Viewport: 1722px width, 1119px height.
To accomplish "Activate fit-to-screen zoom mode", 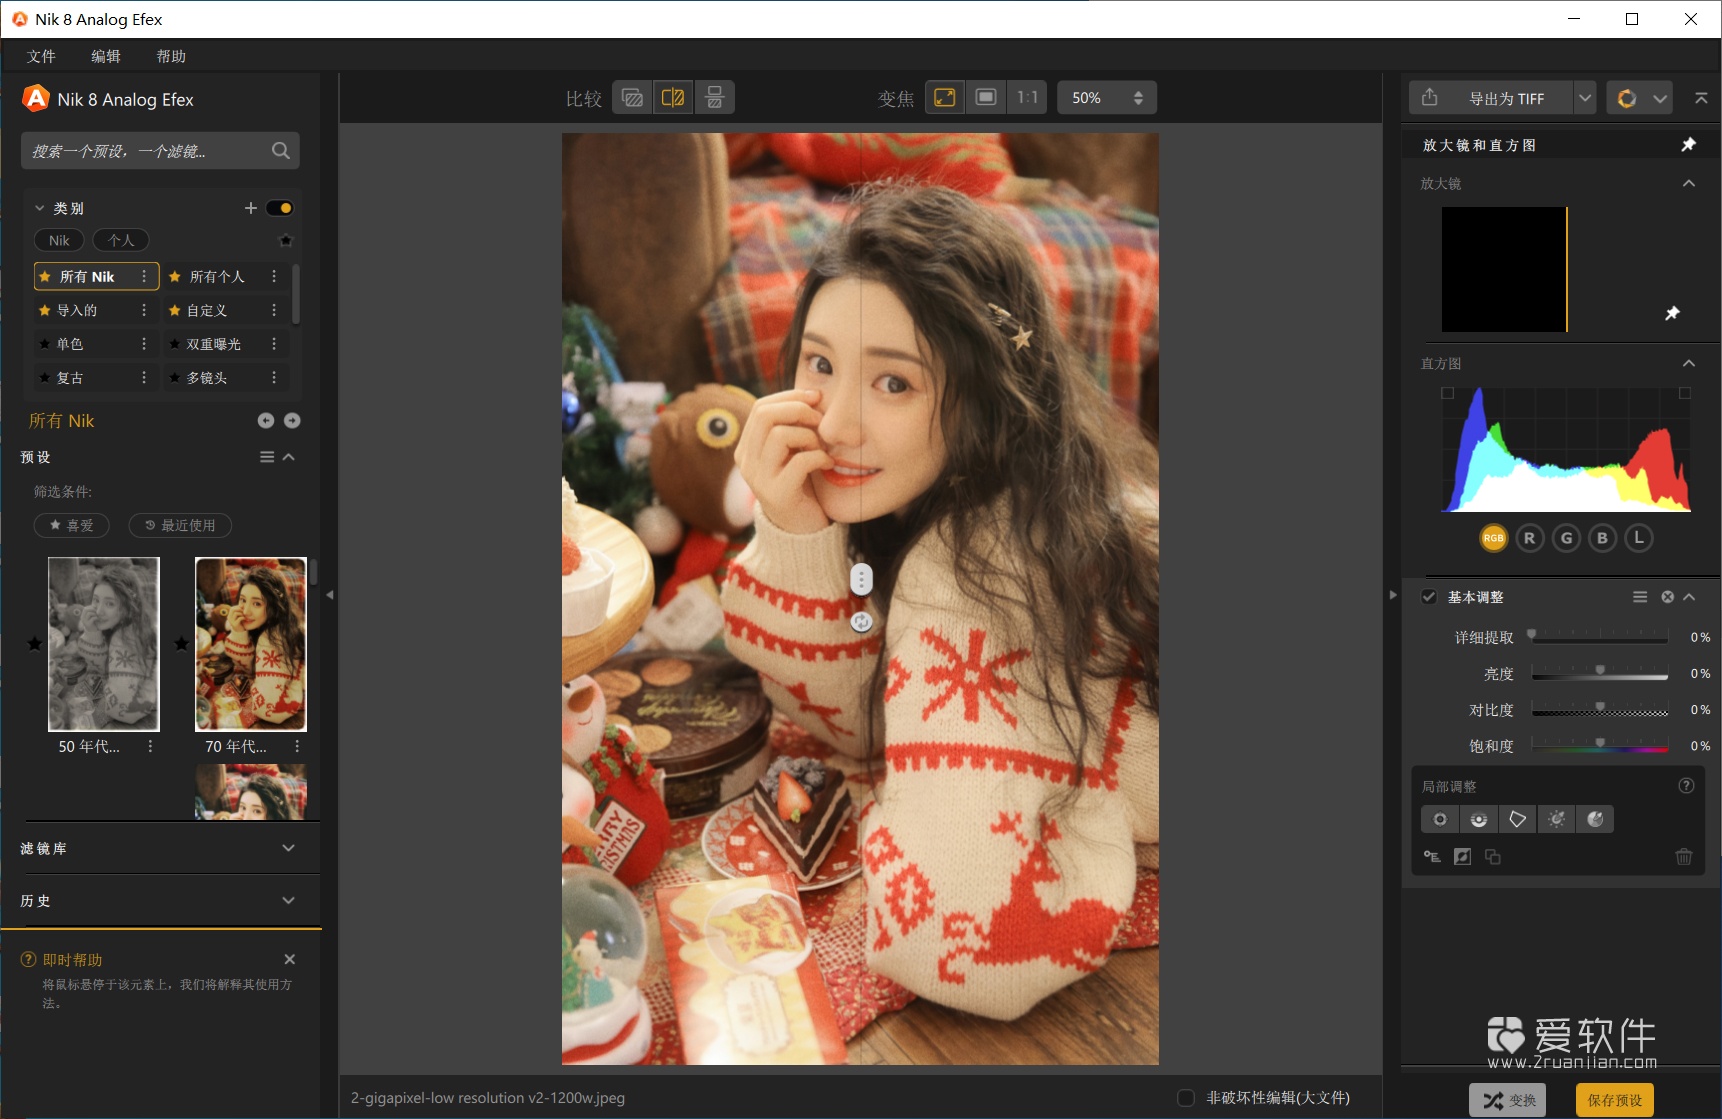I will [x=944, y=97].
